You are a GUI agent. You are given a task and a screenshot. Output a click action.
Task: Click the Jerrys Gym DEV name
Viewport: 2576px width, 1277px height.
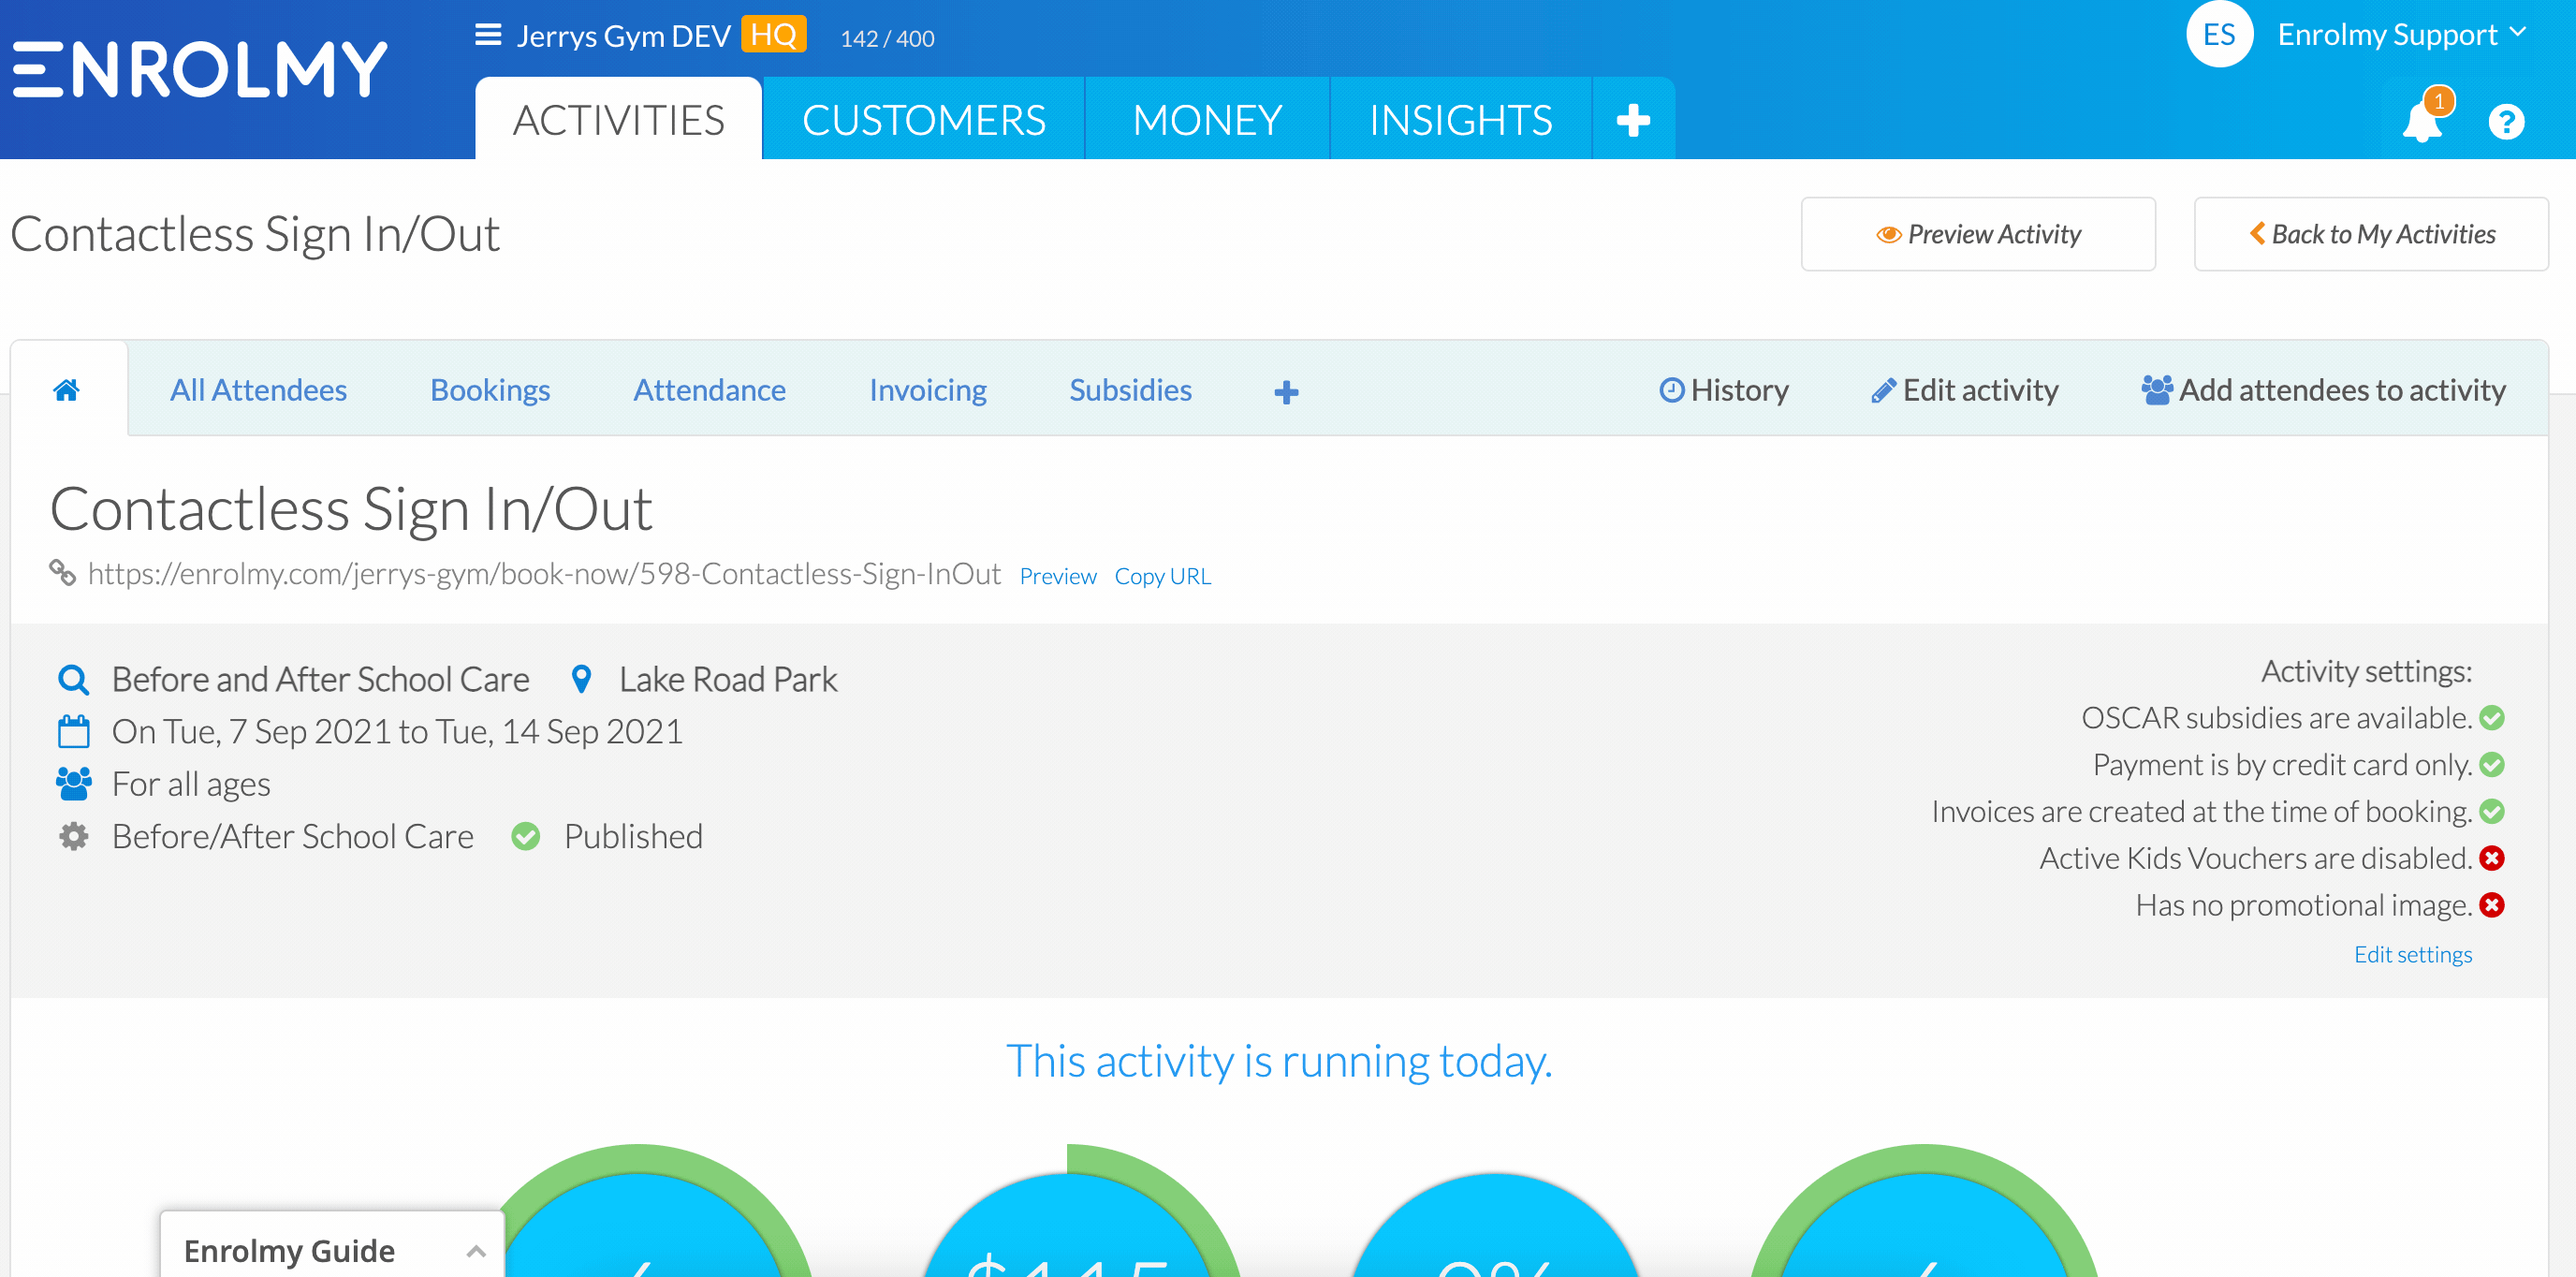[623, 36]
